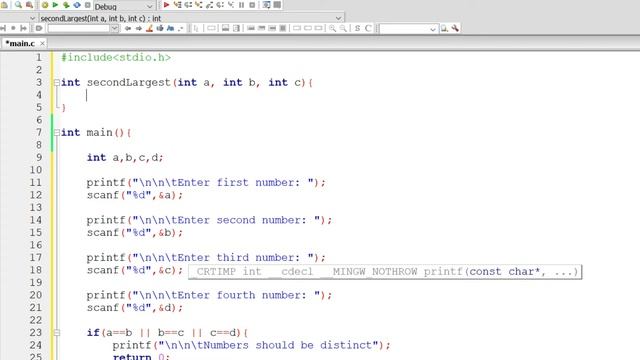Viewport: 640px width, 360px height.
Task: Click the Stop debugger icon
Action: pos(252,5)
